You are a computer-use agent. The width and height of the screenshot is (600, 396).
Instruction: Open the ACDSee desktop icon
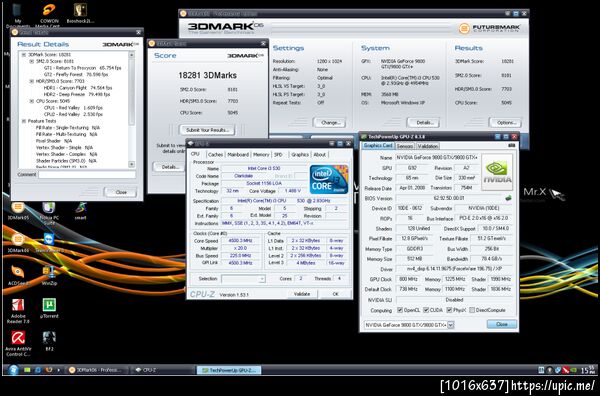coord(18,275)
